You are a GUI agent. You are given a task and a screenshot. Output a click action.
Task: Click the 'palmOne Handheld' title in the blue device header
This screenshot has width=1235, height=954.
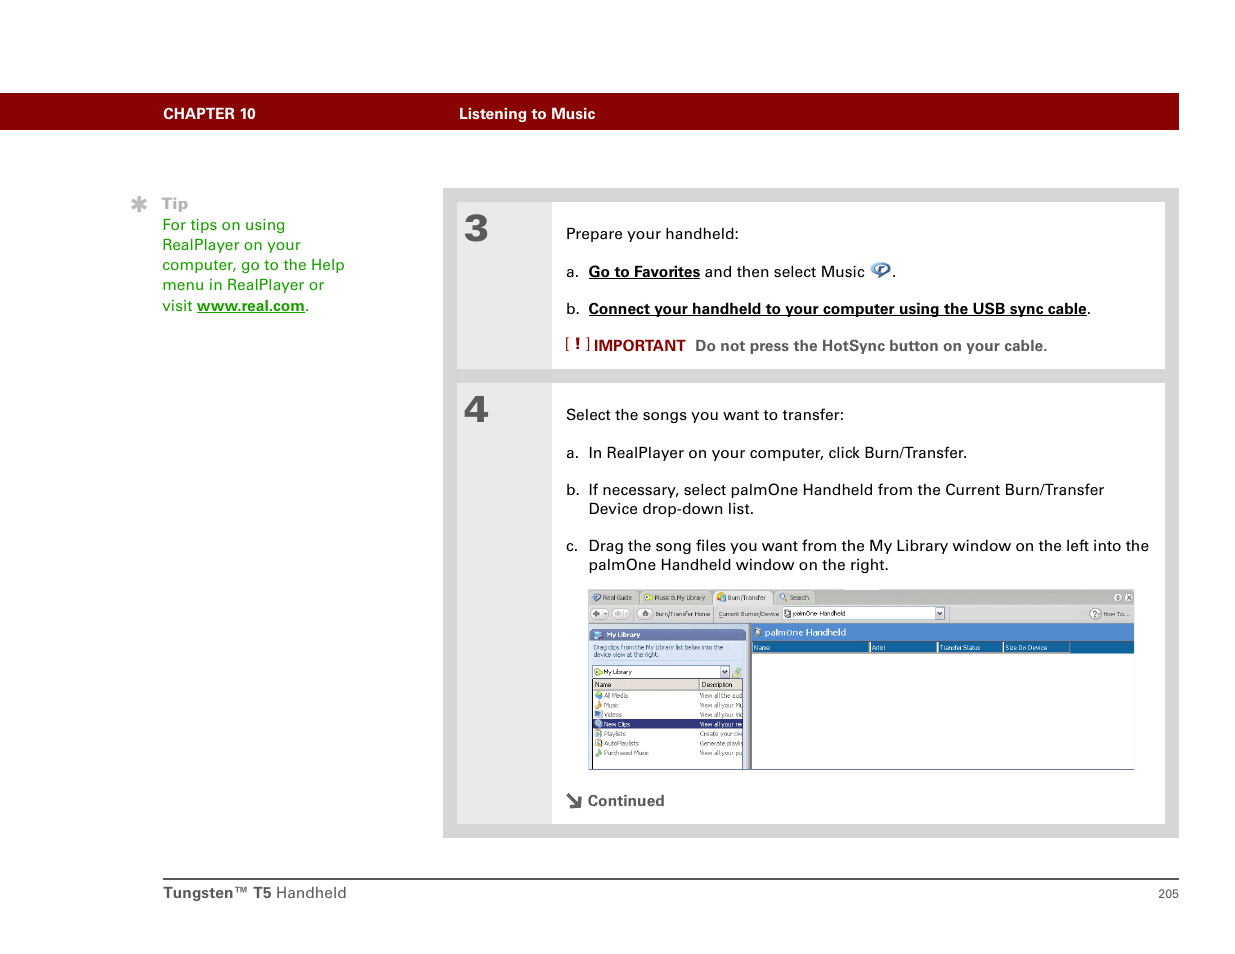pos(805,632)
